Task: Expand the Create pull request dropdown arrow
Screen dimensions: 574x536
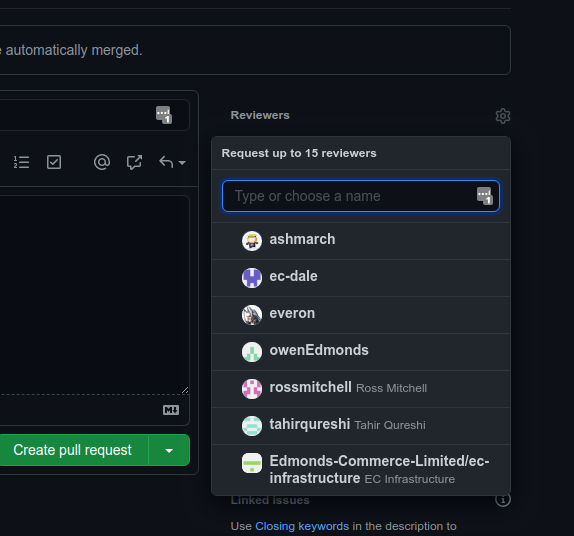Action: (169, 450)
